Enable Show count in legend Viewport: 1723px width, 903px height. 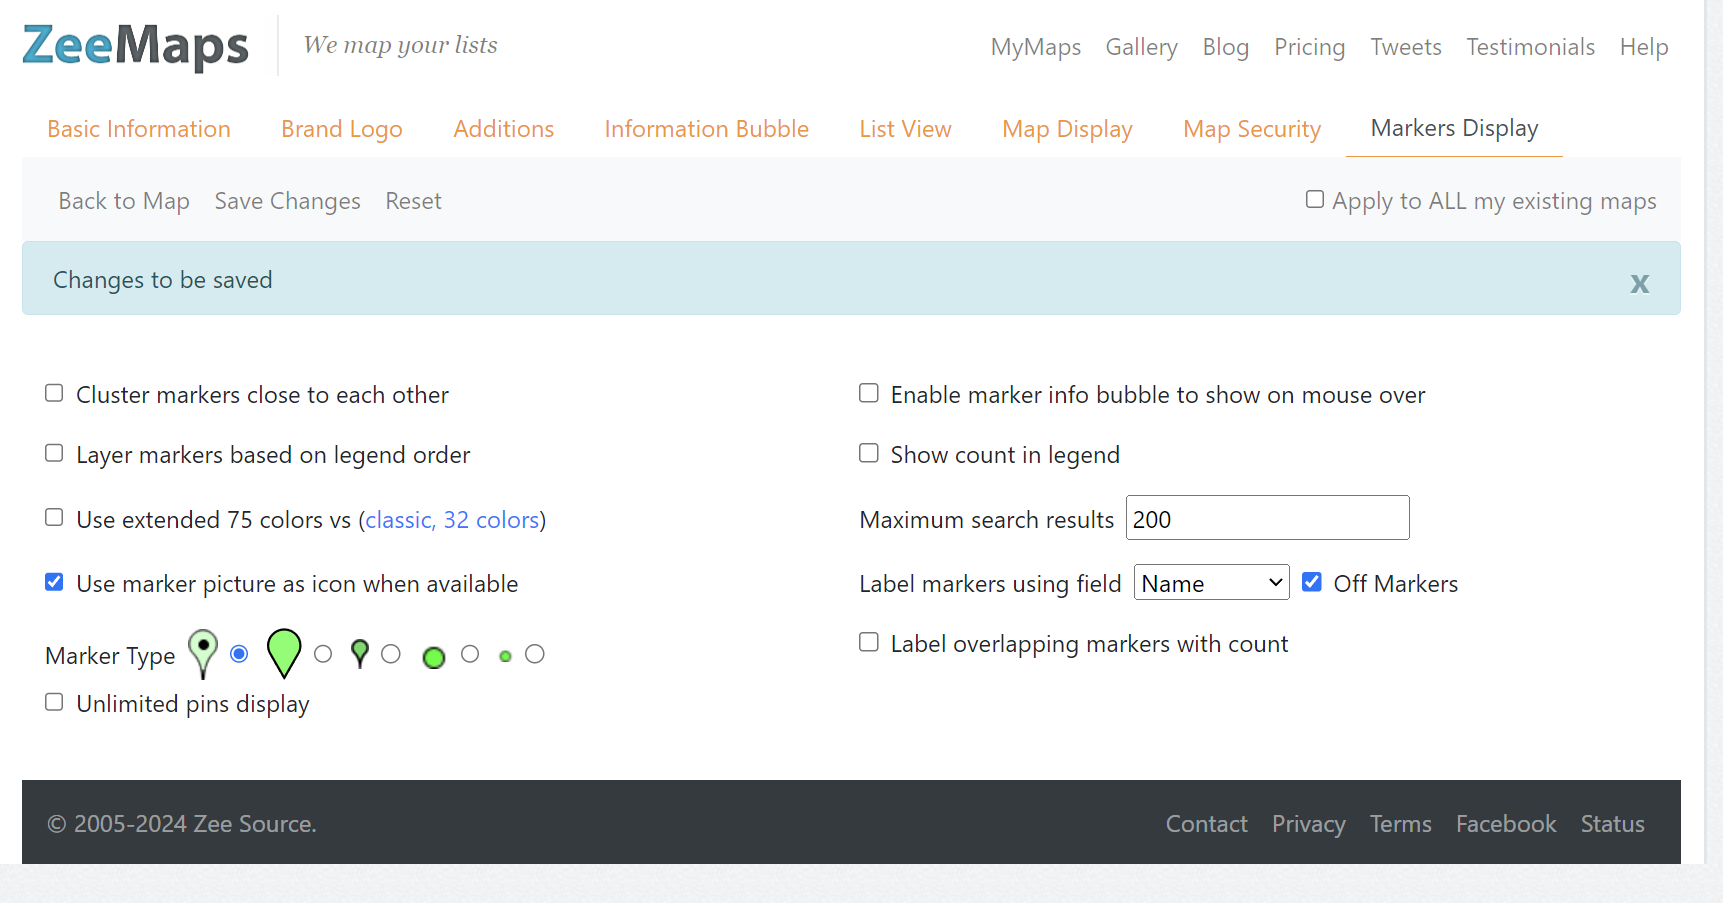(868, 452)
